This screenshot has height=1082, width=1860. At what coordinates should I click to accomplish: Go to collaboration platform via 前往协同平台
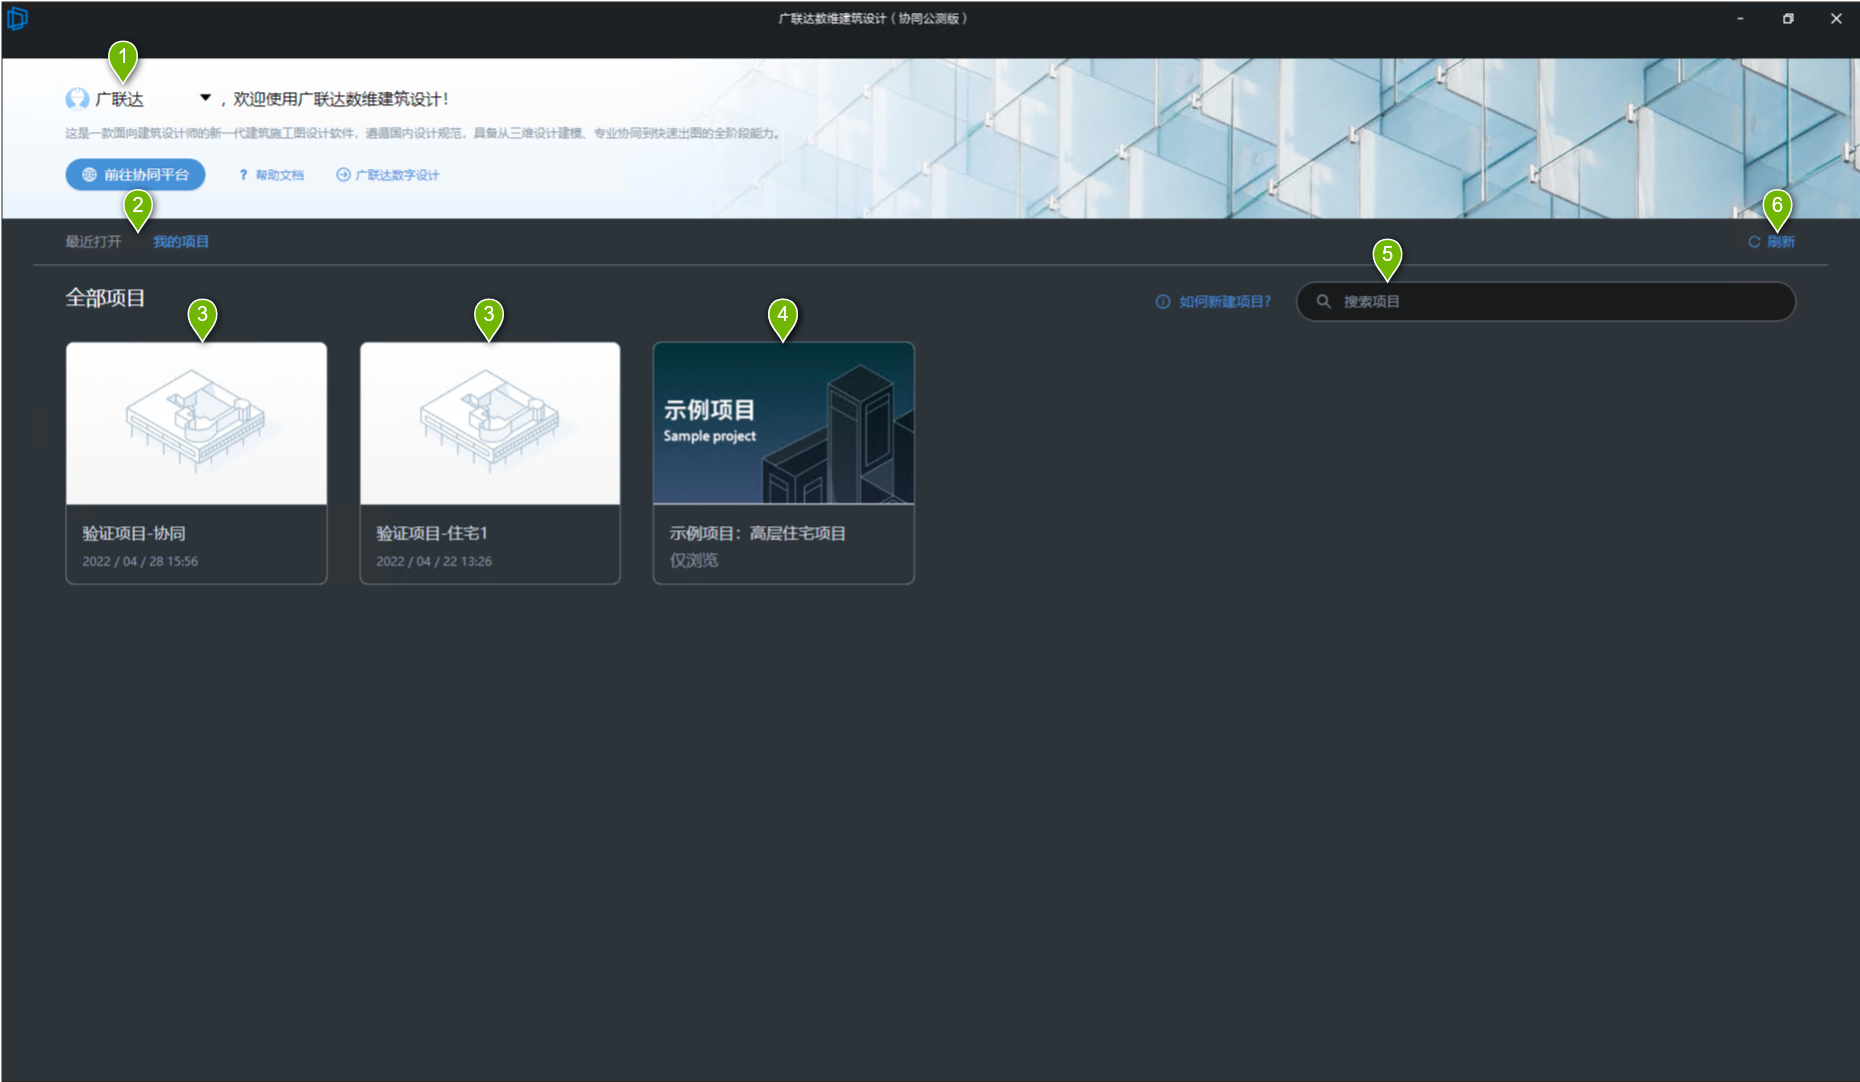136,174
